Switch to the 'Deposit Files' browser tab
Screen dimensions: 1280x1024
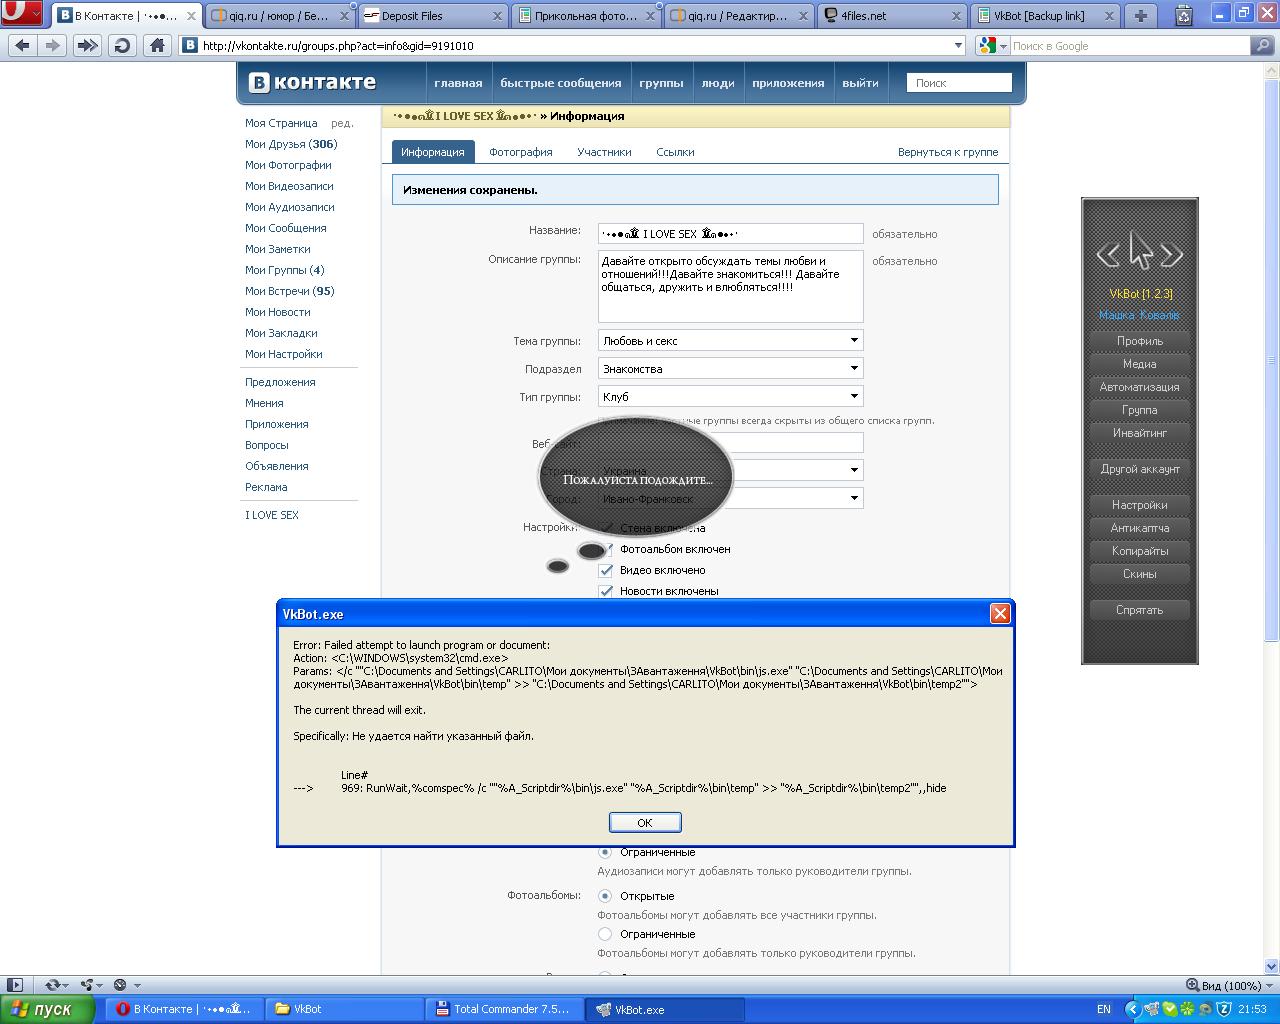pyautogui.click(x=434, y=16)
